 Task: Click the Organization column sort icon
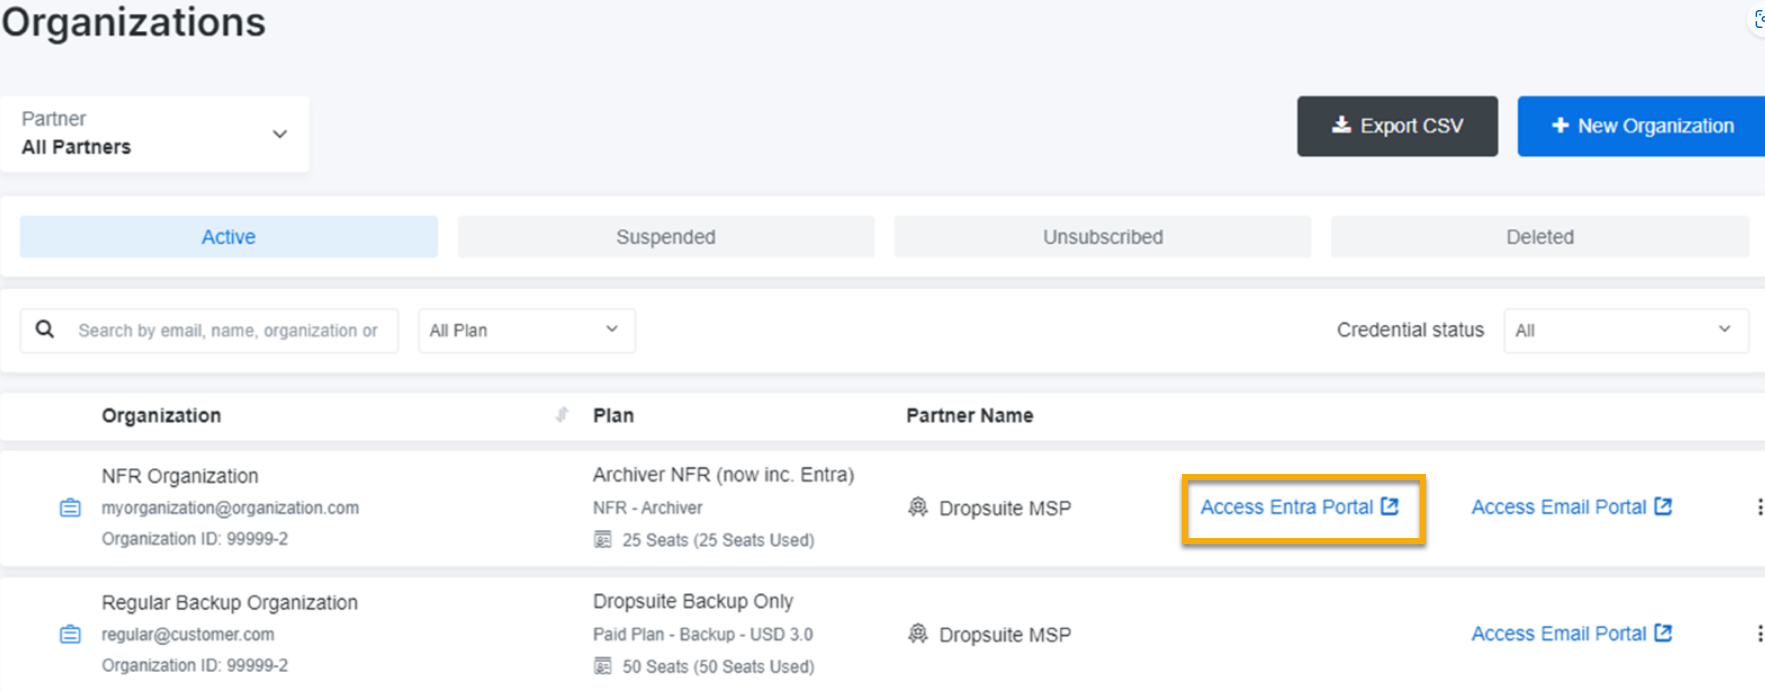tap(562, 415)
